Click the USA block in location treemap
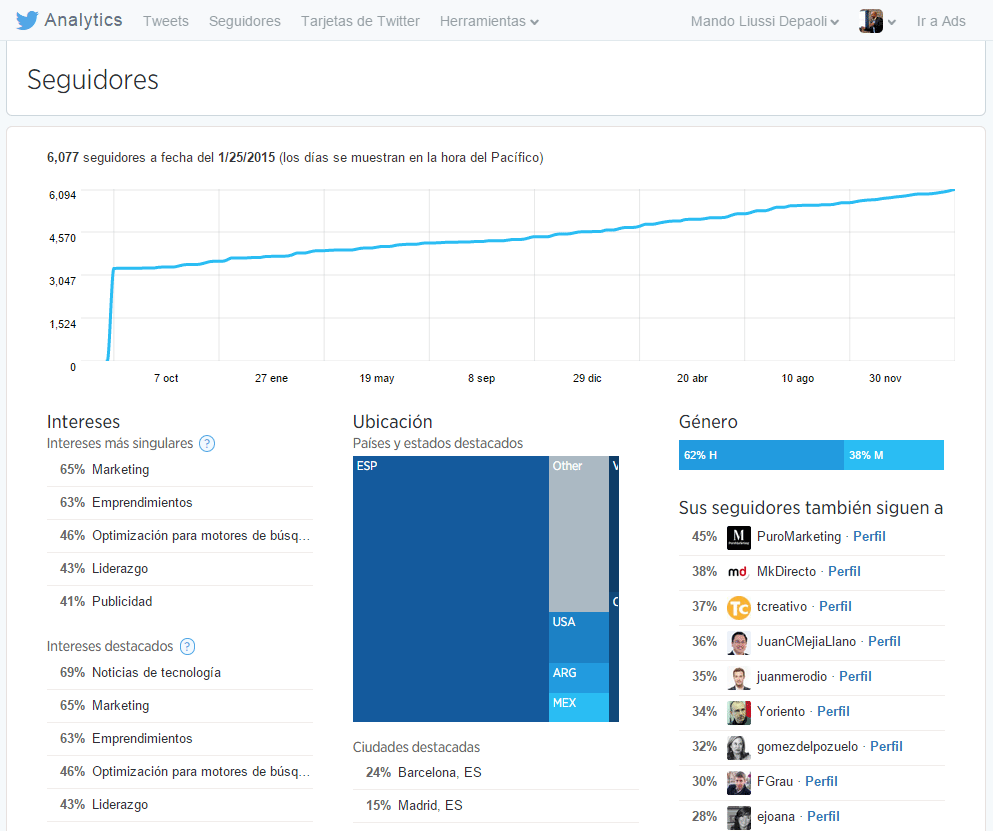The image size is (993, 831). pos(578,637)
